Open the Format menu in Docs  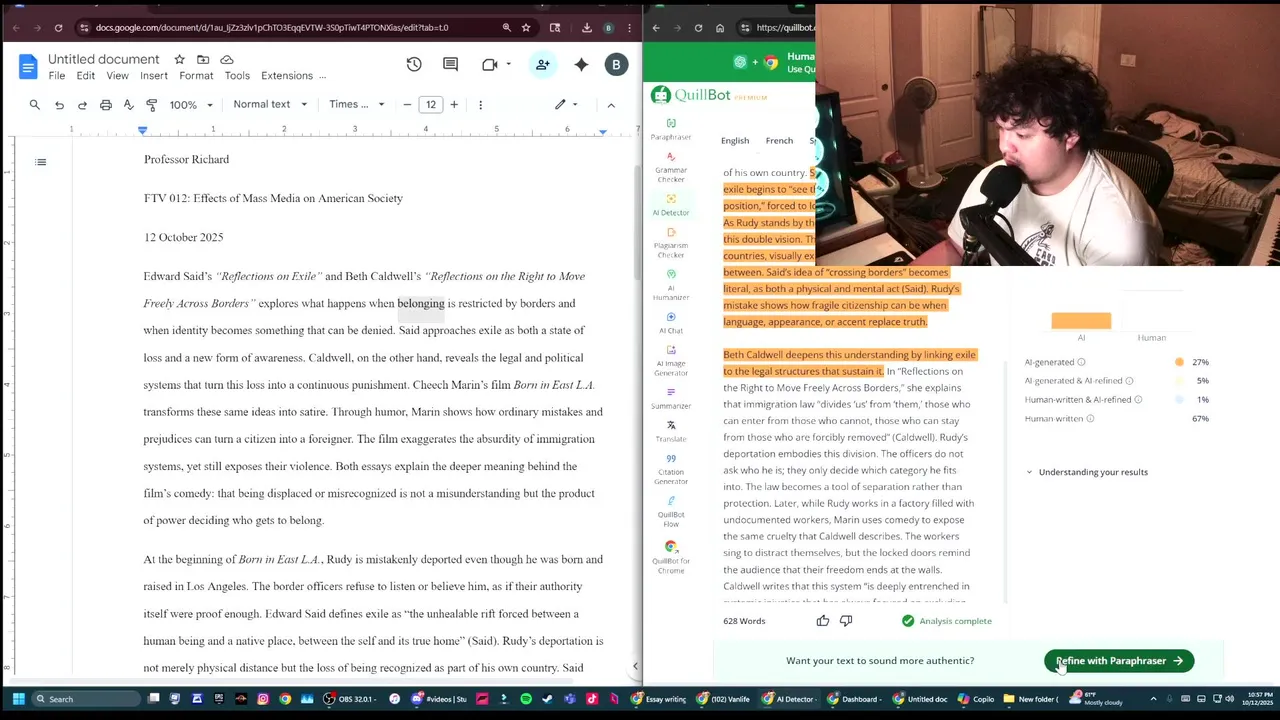pyautogui.click(x=196, y=76)
